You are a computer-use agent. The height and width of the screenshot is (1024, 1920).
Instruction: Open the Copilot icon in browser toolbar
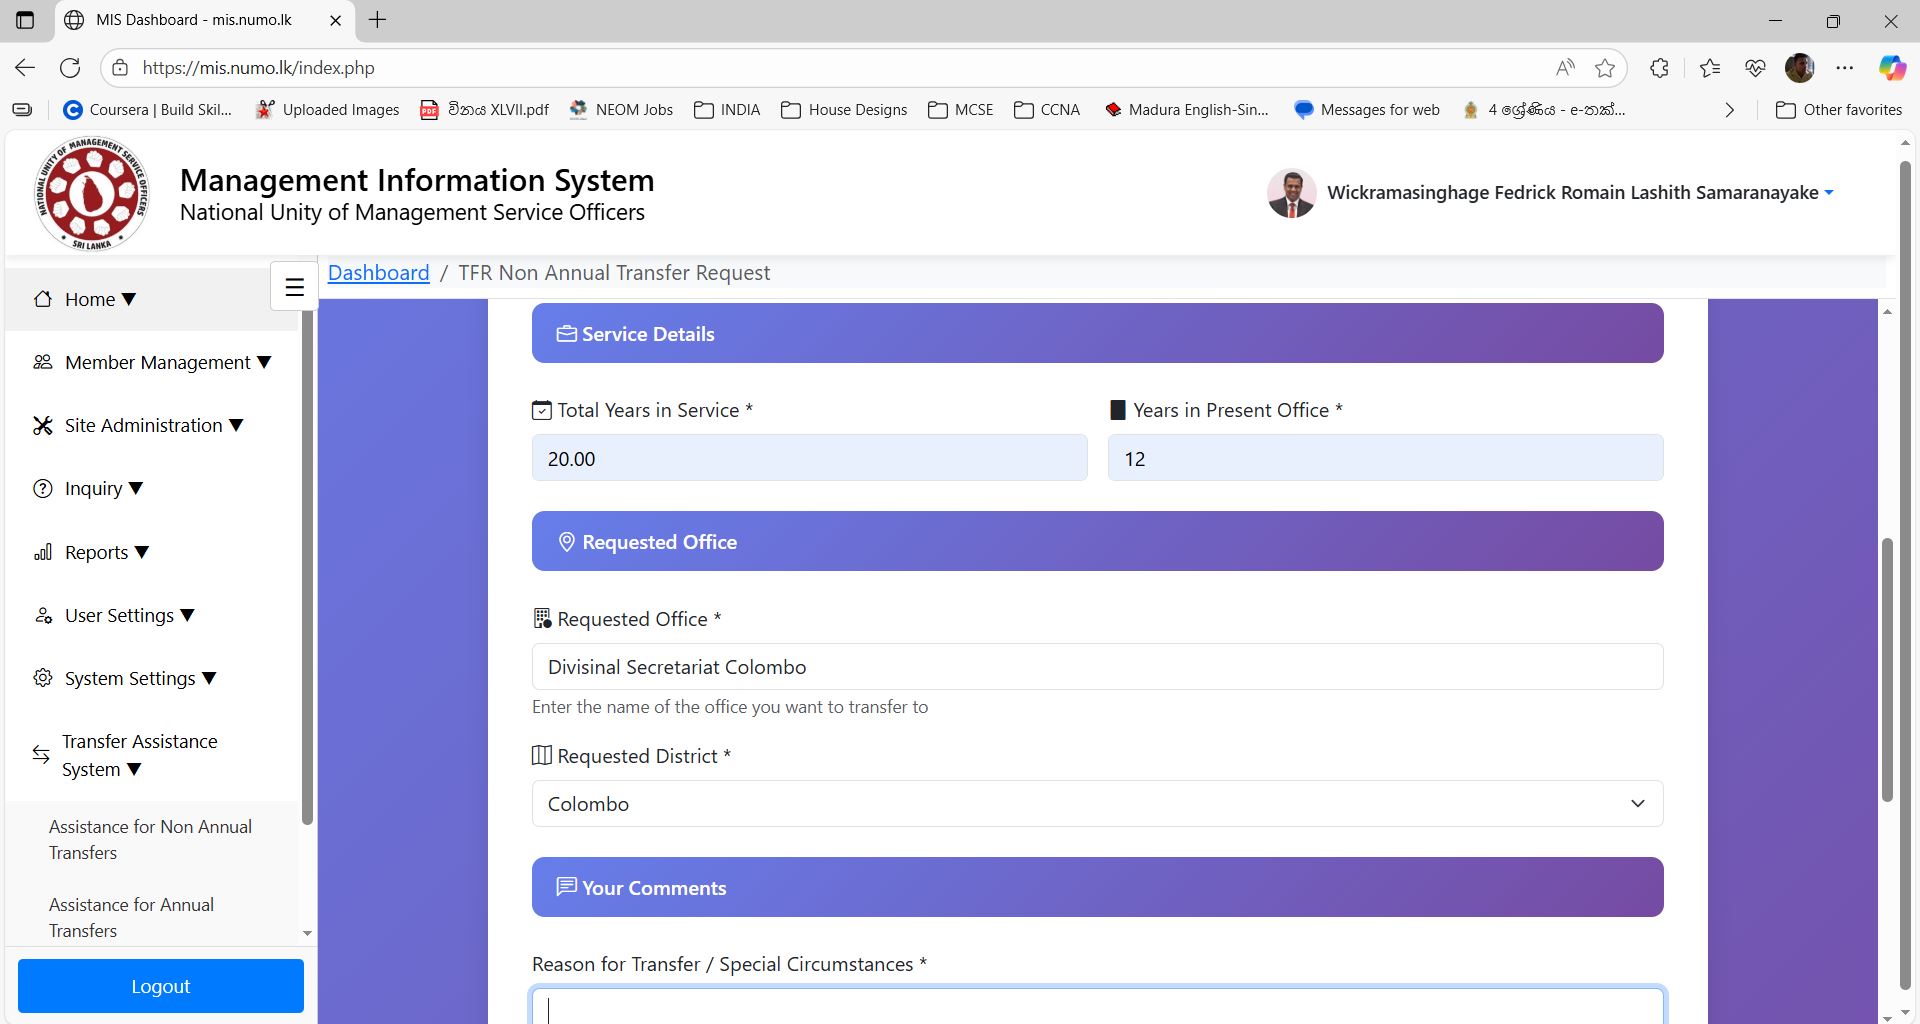(x=1891, y=68)
